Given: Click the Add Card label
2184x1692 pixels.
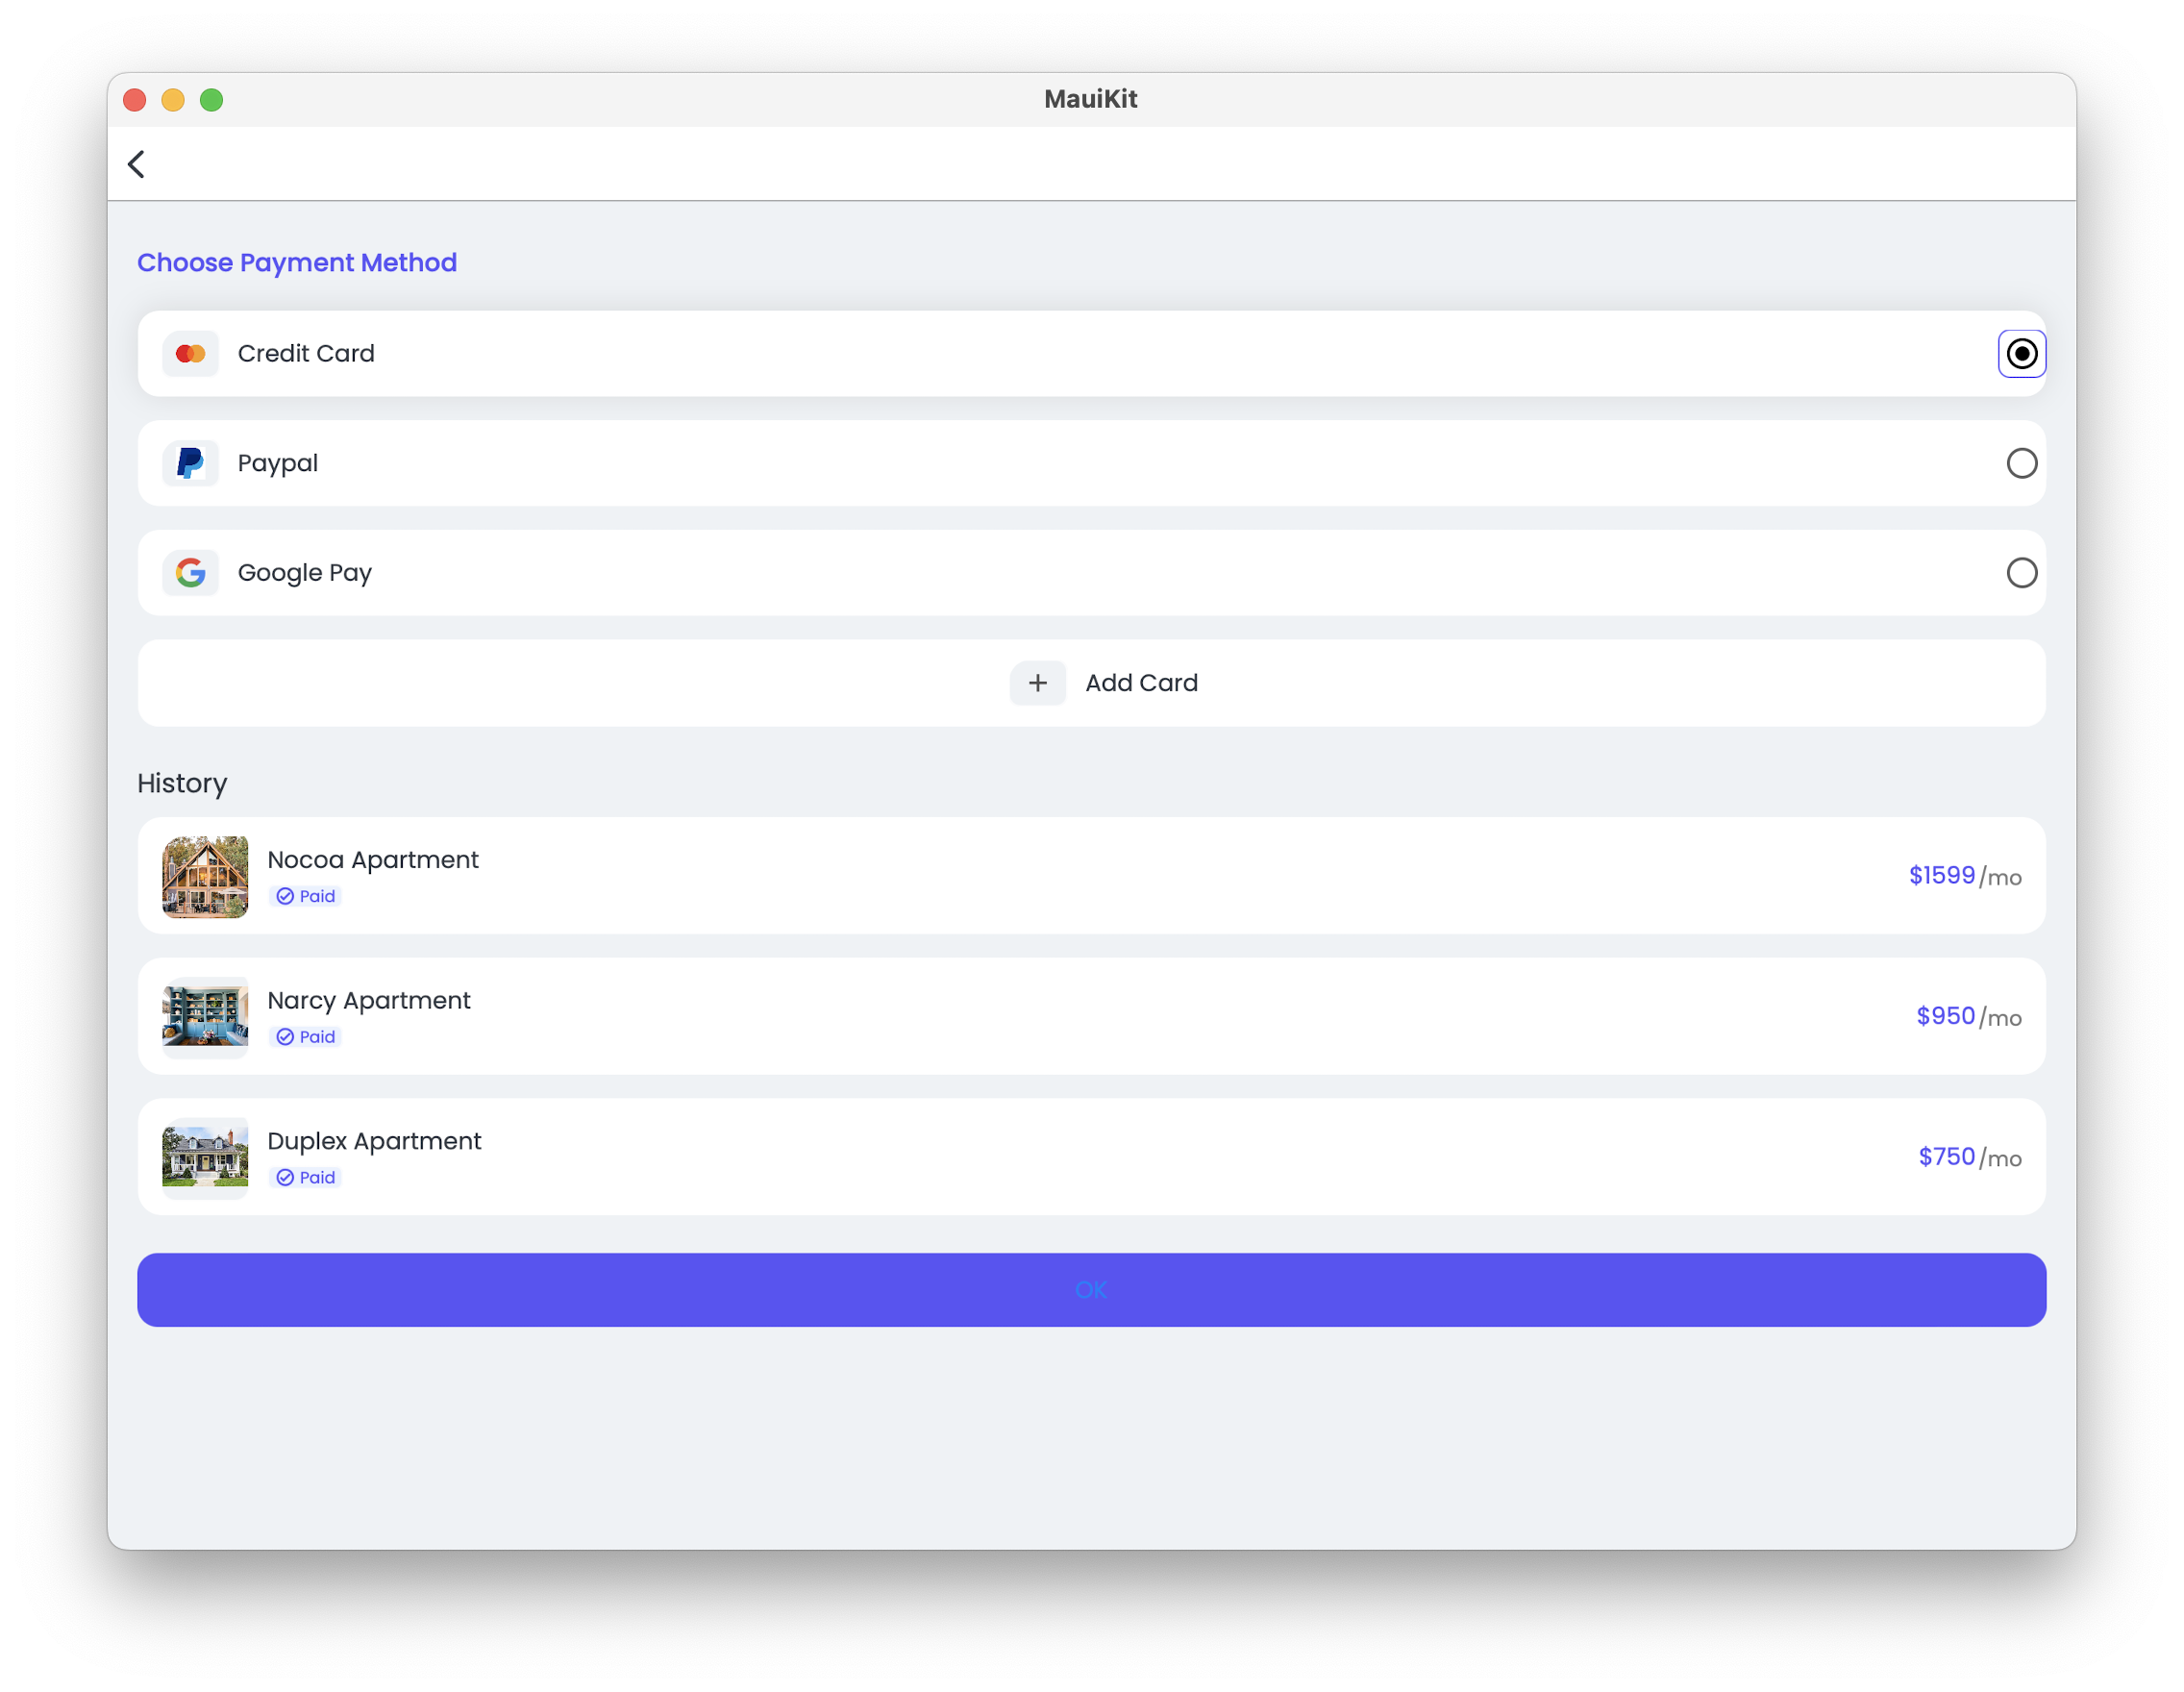Looking at the screenshot, I should (1141, 683).
